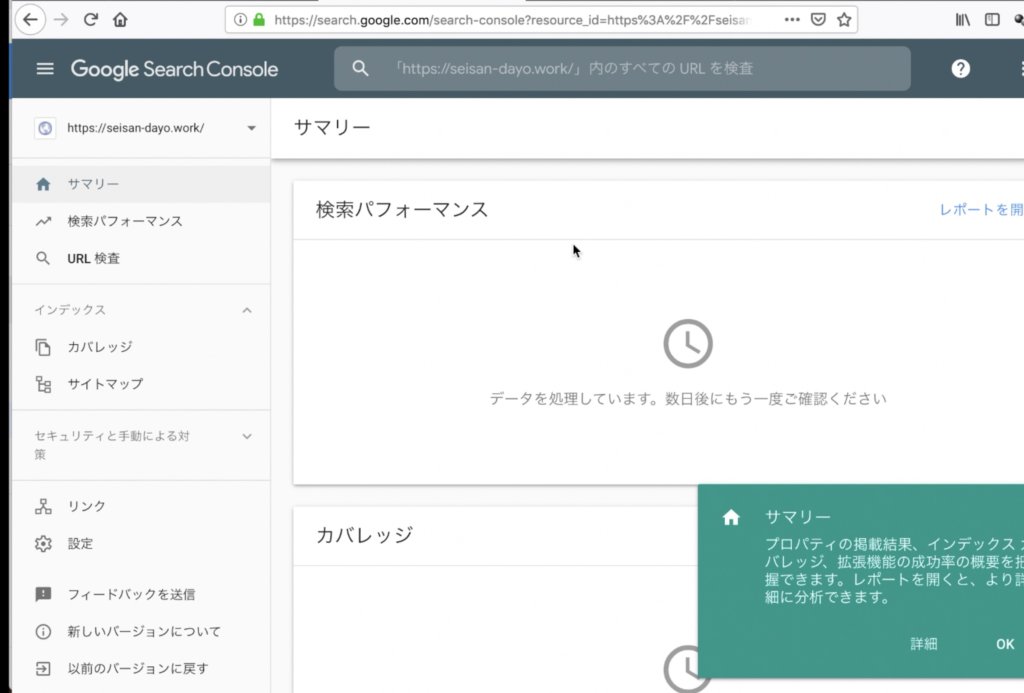Click the green padlock site security icon
Image resolution: width=1024 pixels, height=693 pixels.
point(259,19)
